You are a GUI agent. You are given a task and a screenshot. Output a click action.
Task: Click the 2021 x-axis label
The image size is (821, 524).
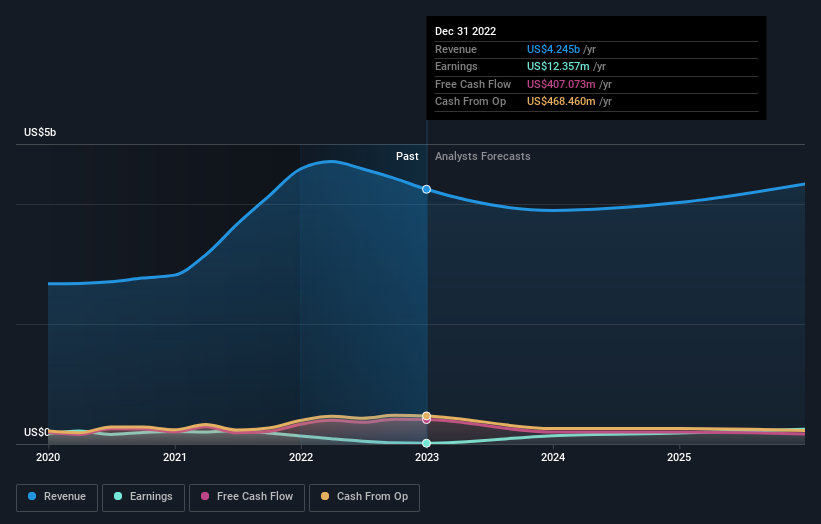coord(174,458)
